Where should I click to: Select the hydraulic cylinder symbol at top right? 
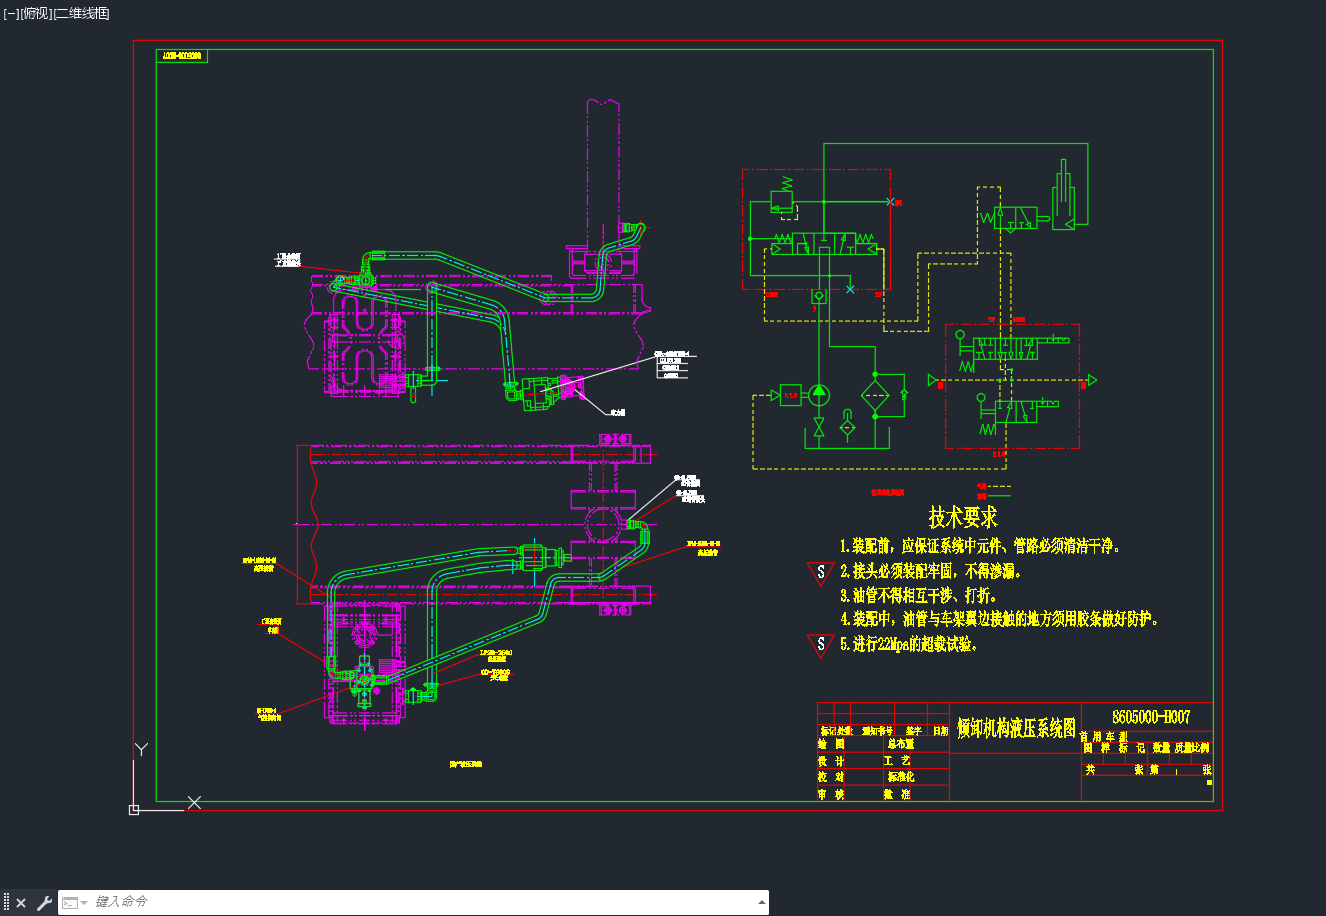point(1065,194)
